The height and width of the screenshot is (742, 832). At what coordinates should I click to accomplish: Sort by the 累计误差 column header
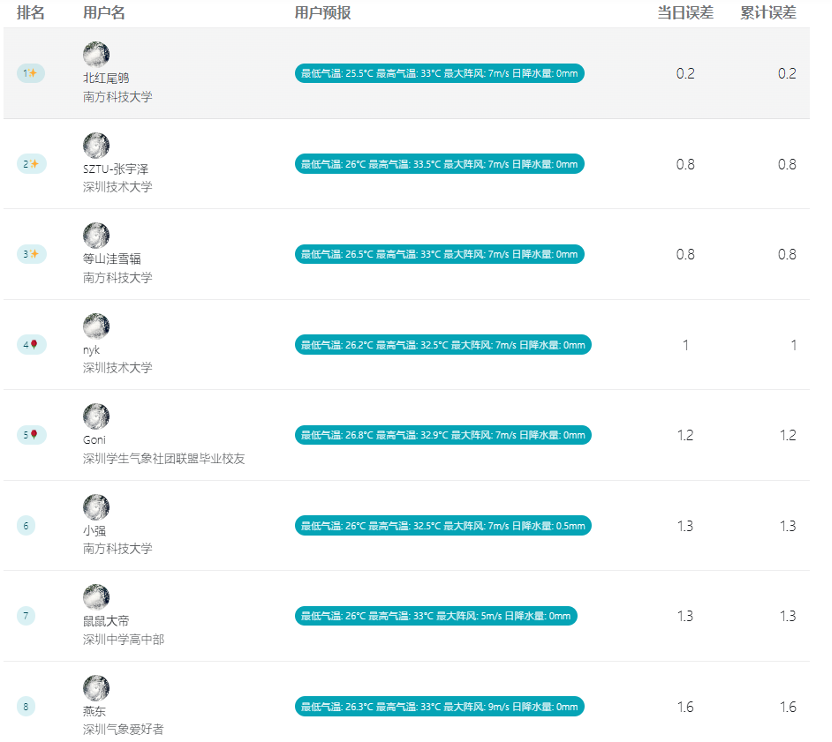(768, 13)
